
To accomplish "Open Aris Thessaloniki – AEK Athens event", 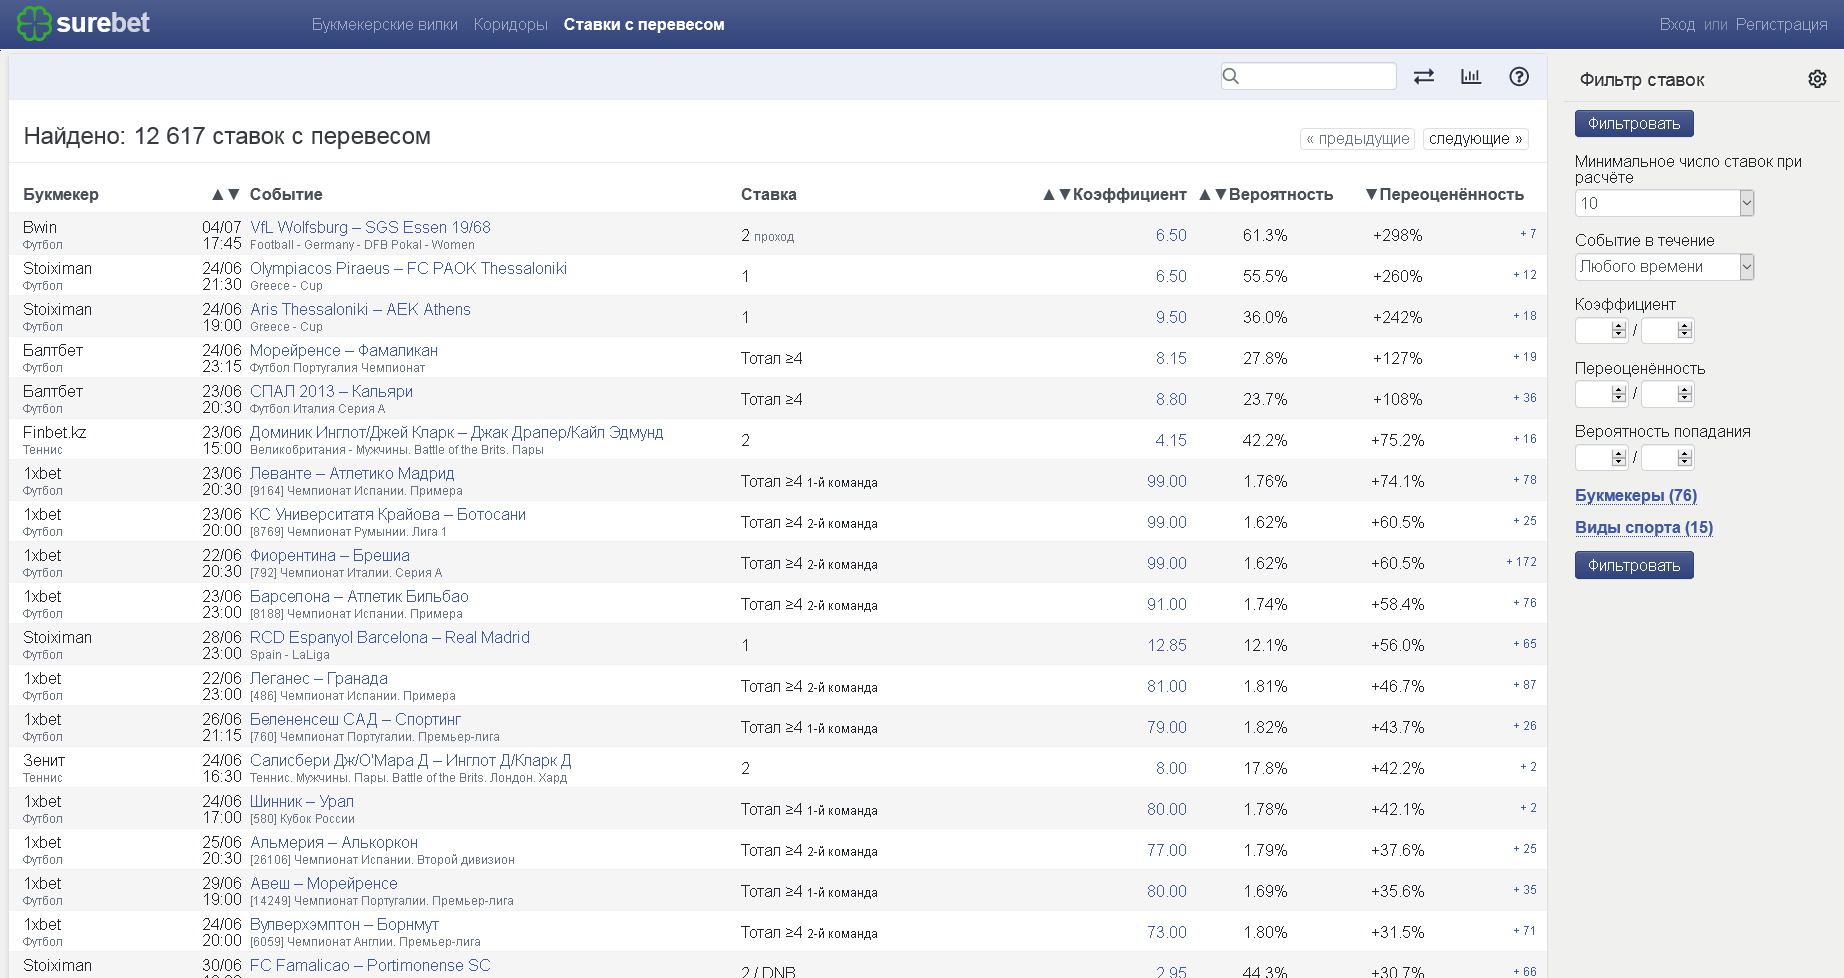I will (x=360, y=310).
